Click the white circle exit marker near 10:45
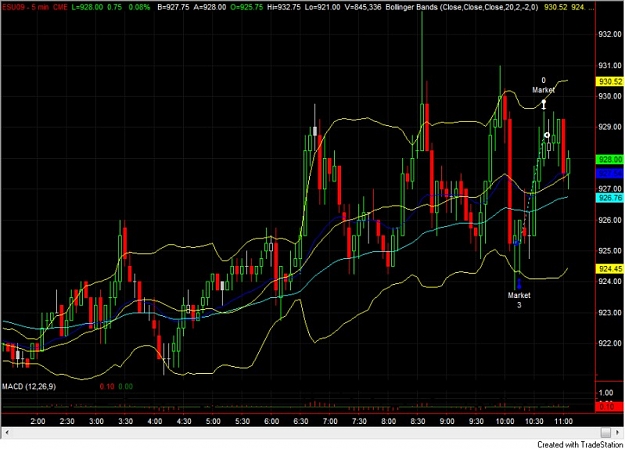The height and width of the screenshot is (449, 625). point(547,135)
